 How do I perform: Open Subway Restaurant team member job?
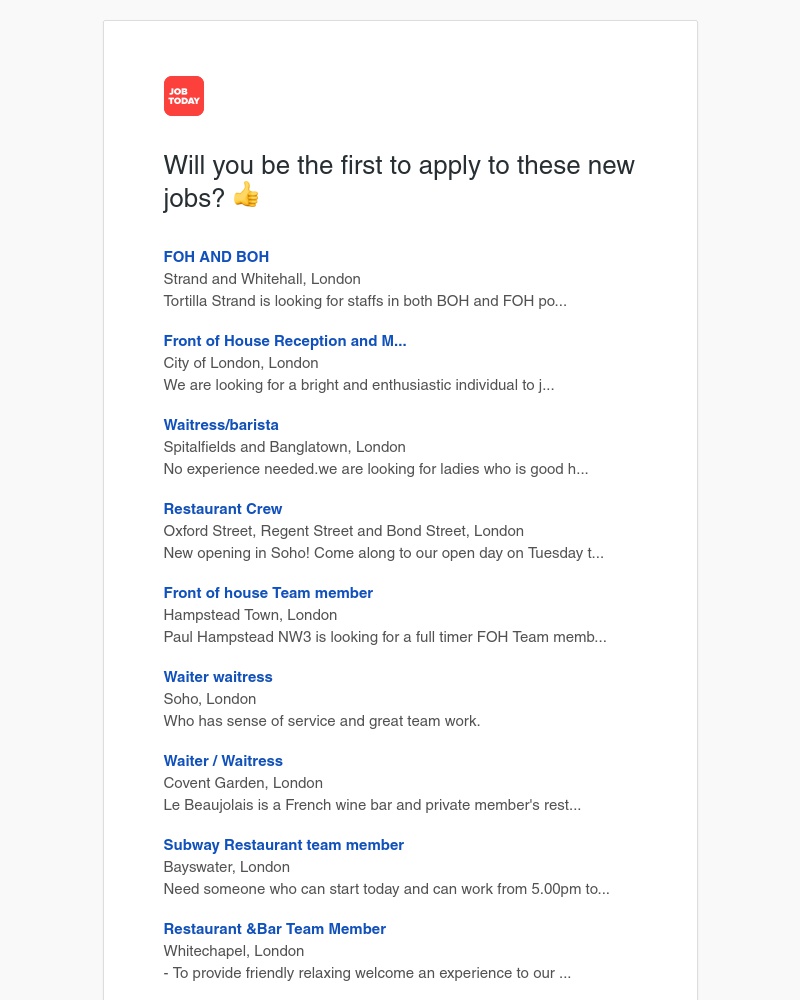pos(284,845)
